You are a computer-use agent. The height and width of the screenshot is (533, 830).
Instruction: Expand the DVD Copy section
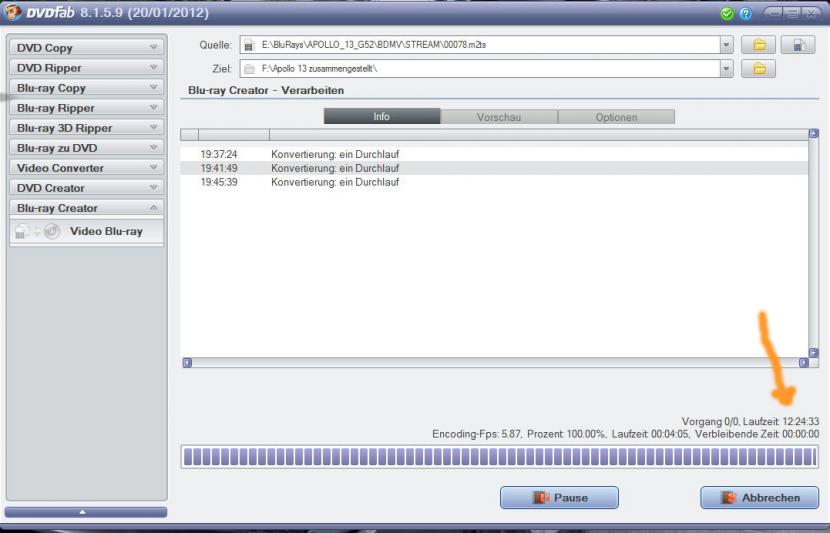(x=86, y=48)
